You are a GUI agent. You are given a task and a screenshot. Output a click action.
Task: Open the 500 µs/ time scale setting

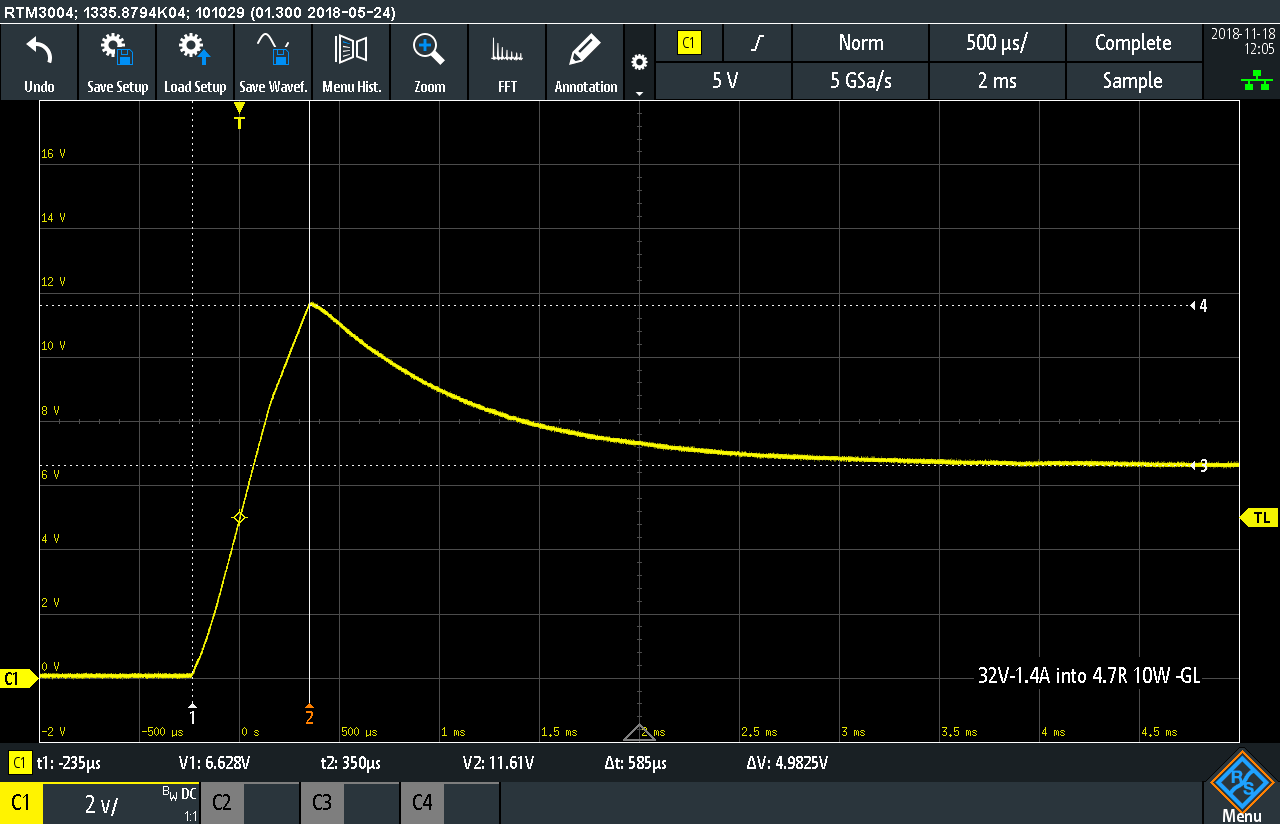pyautogui.click(x=997, y=43)
